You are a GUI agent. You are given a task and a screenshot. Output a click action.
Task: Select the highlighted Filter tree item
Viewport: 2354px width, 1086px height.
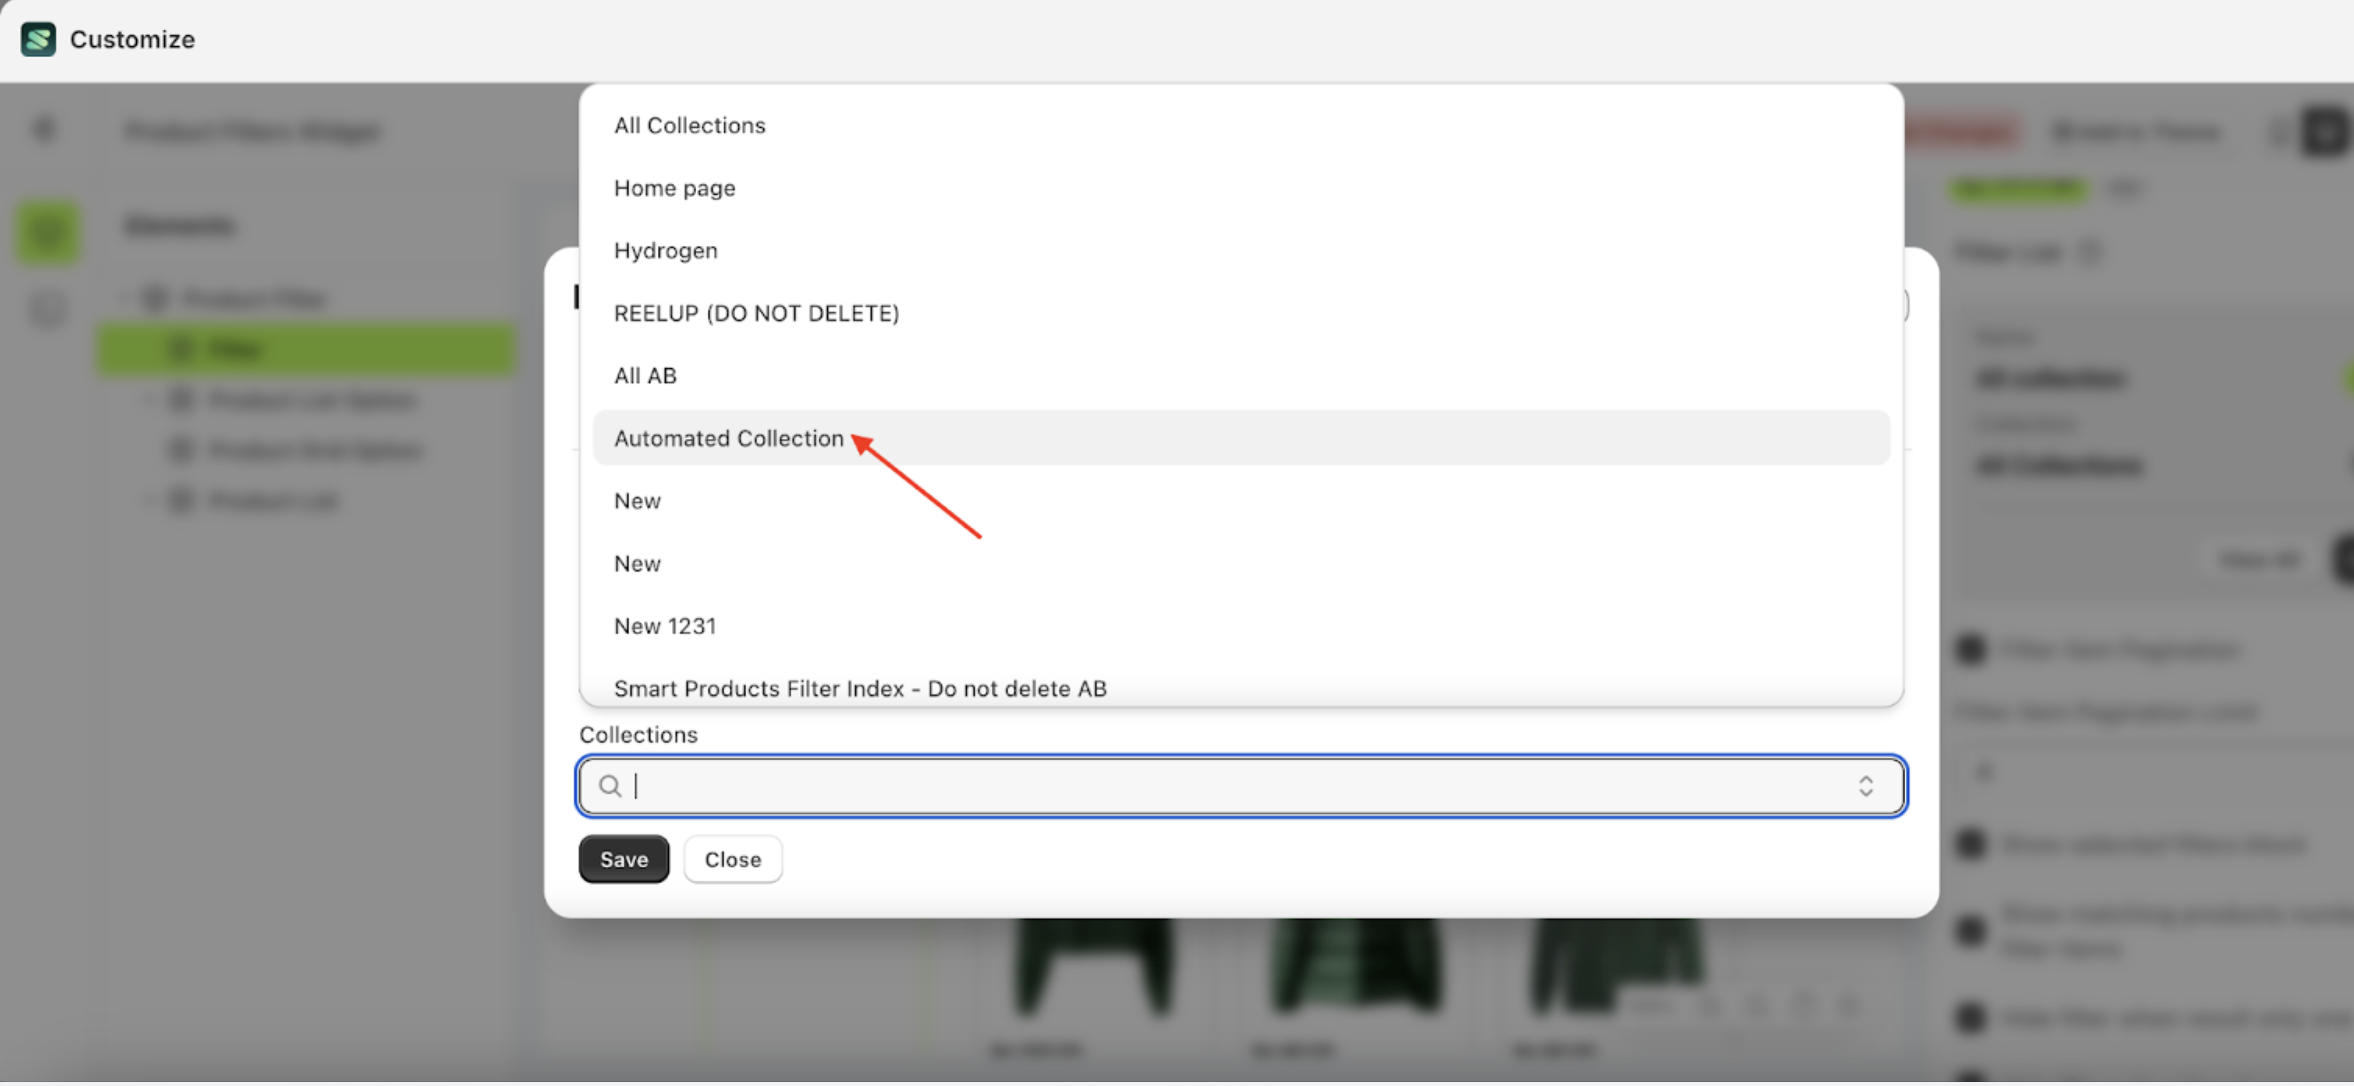click(305, 349)
